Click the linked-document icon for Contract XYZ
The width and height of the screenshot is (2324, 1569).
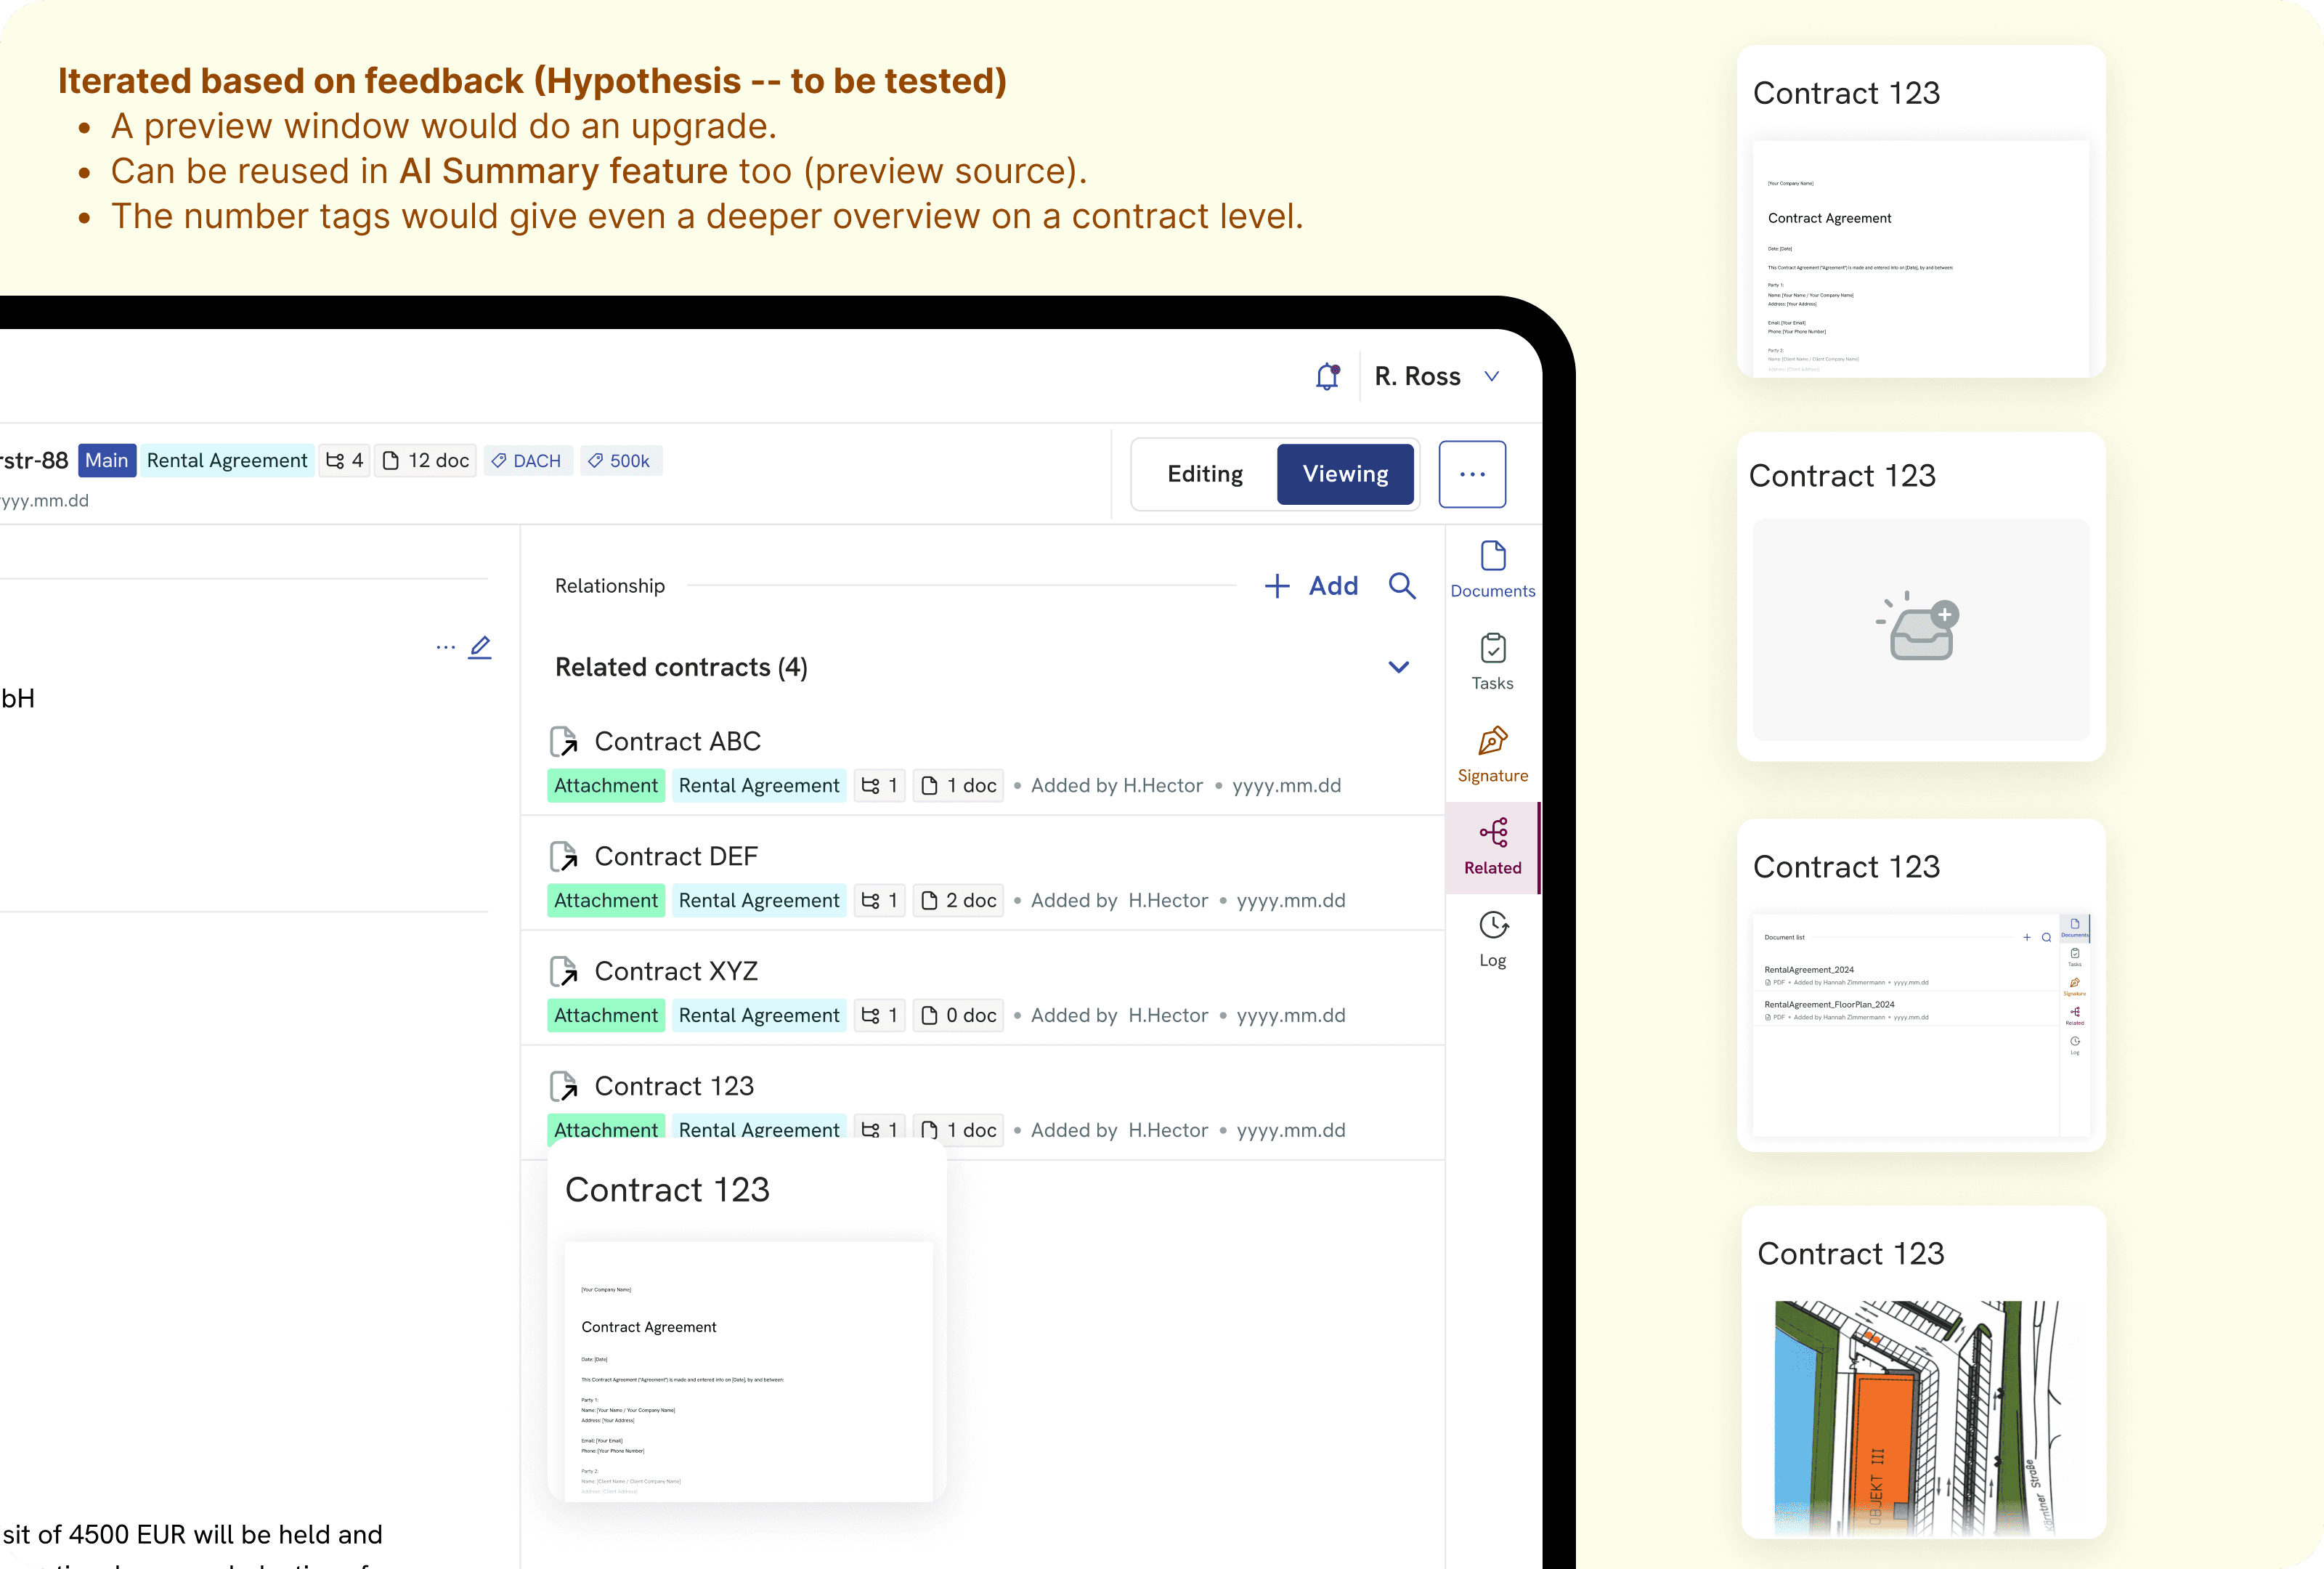click(x=564, y=972)
